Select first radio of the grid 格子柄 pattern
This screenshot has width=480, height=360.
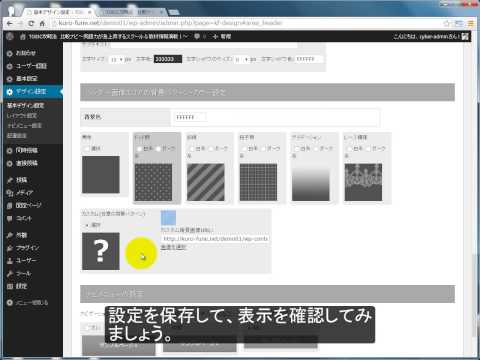244,149
